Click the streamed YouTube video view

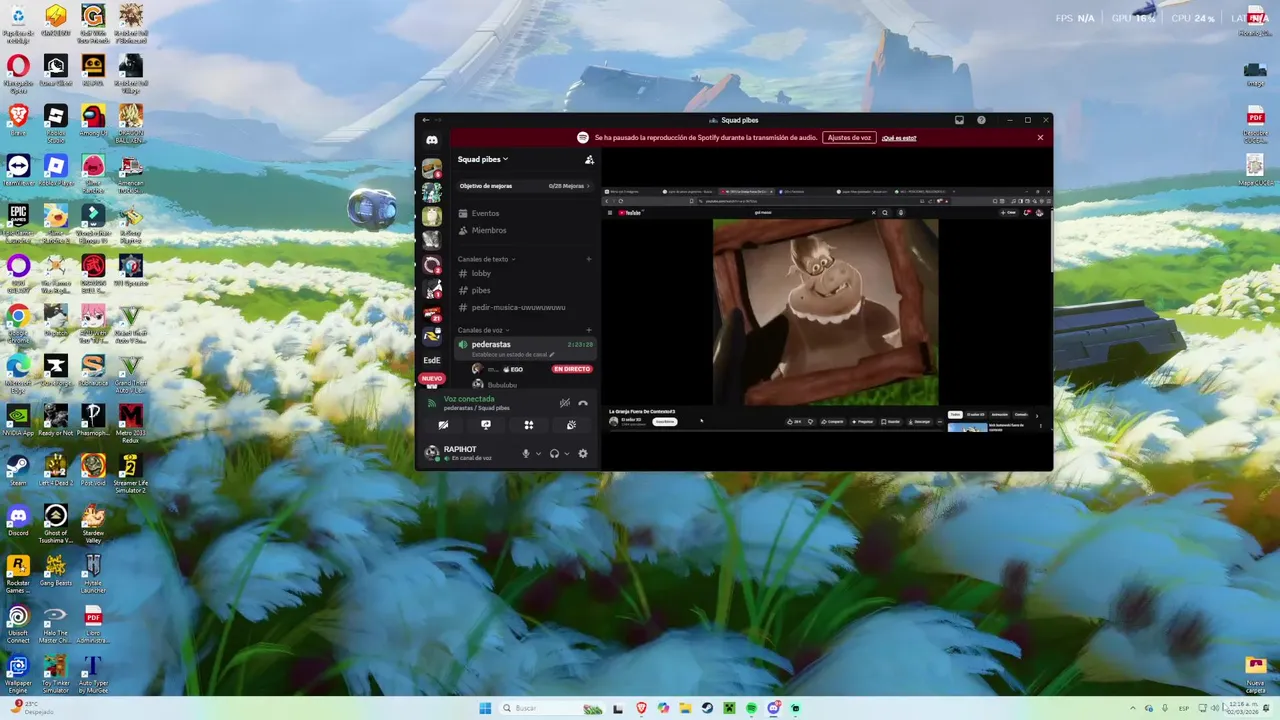[x=826, y=310]
